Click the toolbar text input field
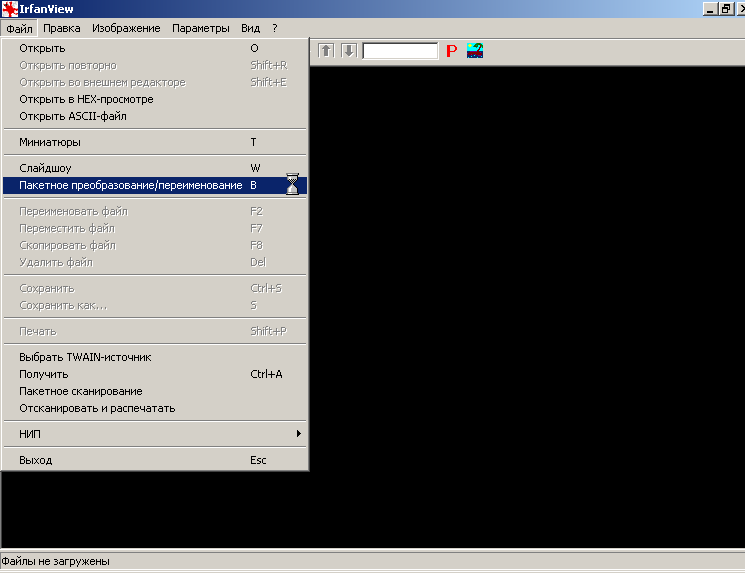The width and height of the screenshot is (745, 573). click(400, 51)
